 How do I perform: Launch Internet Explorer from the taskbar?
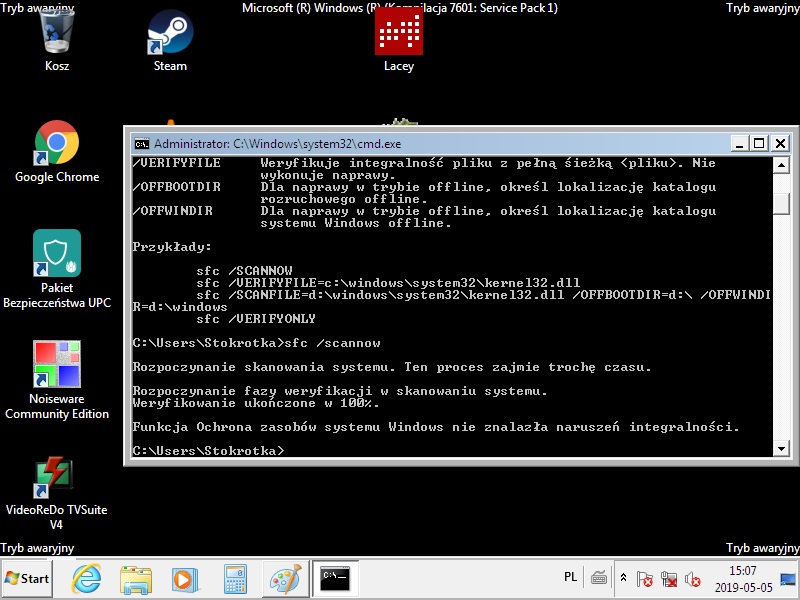click(x=86, y=578)
